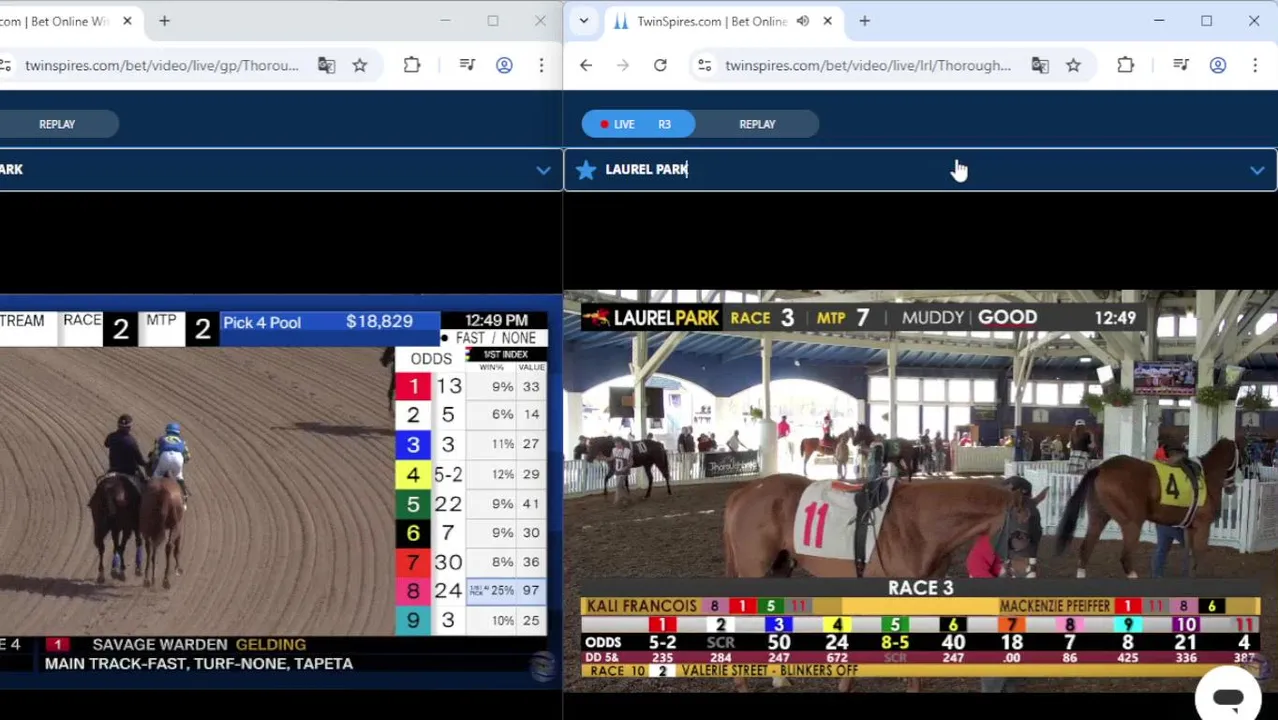The height and width of the screenshot is (720, 1278).
Task: Switch to REPLAY in the left window
Action: point(57,124)
